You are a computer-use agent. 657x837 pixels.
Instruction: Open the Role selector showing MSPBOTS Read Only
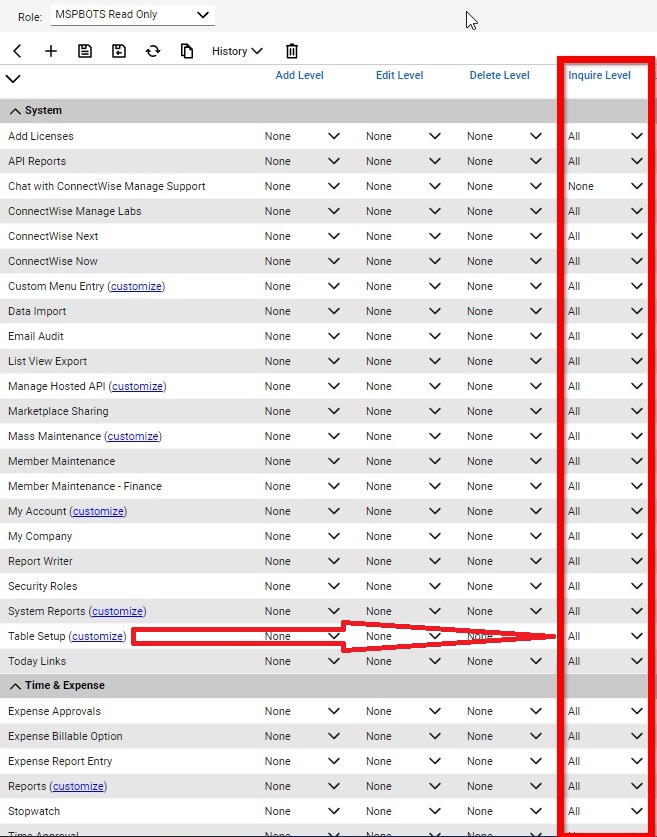[x=132, y=15]
